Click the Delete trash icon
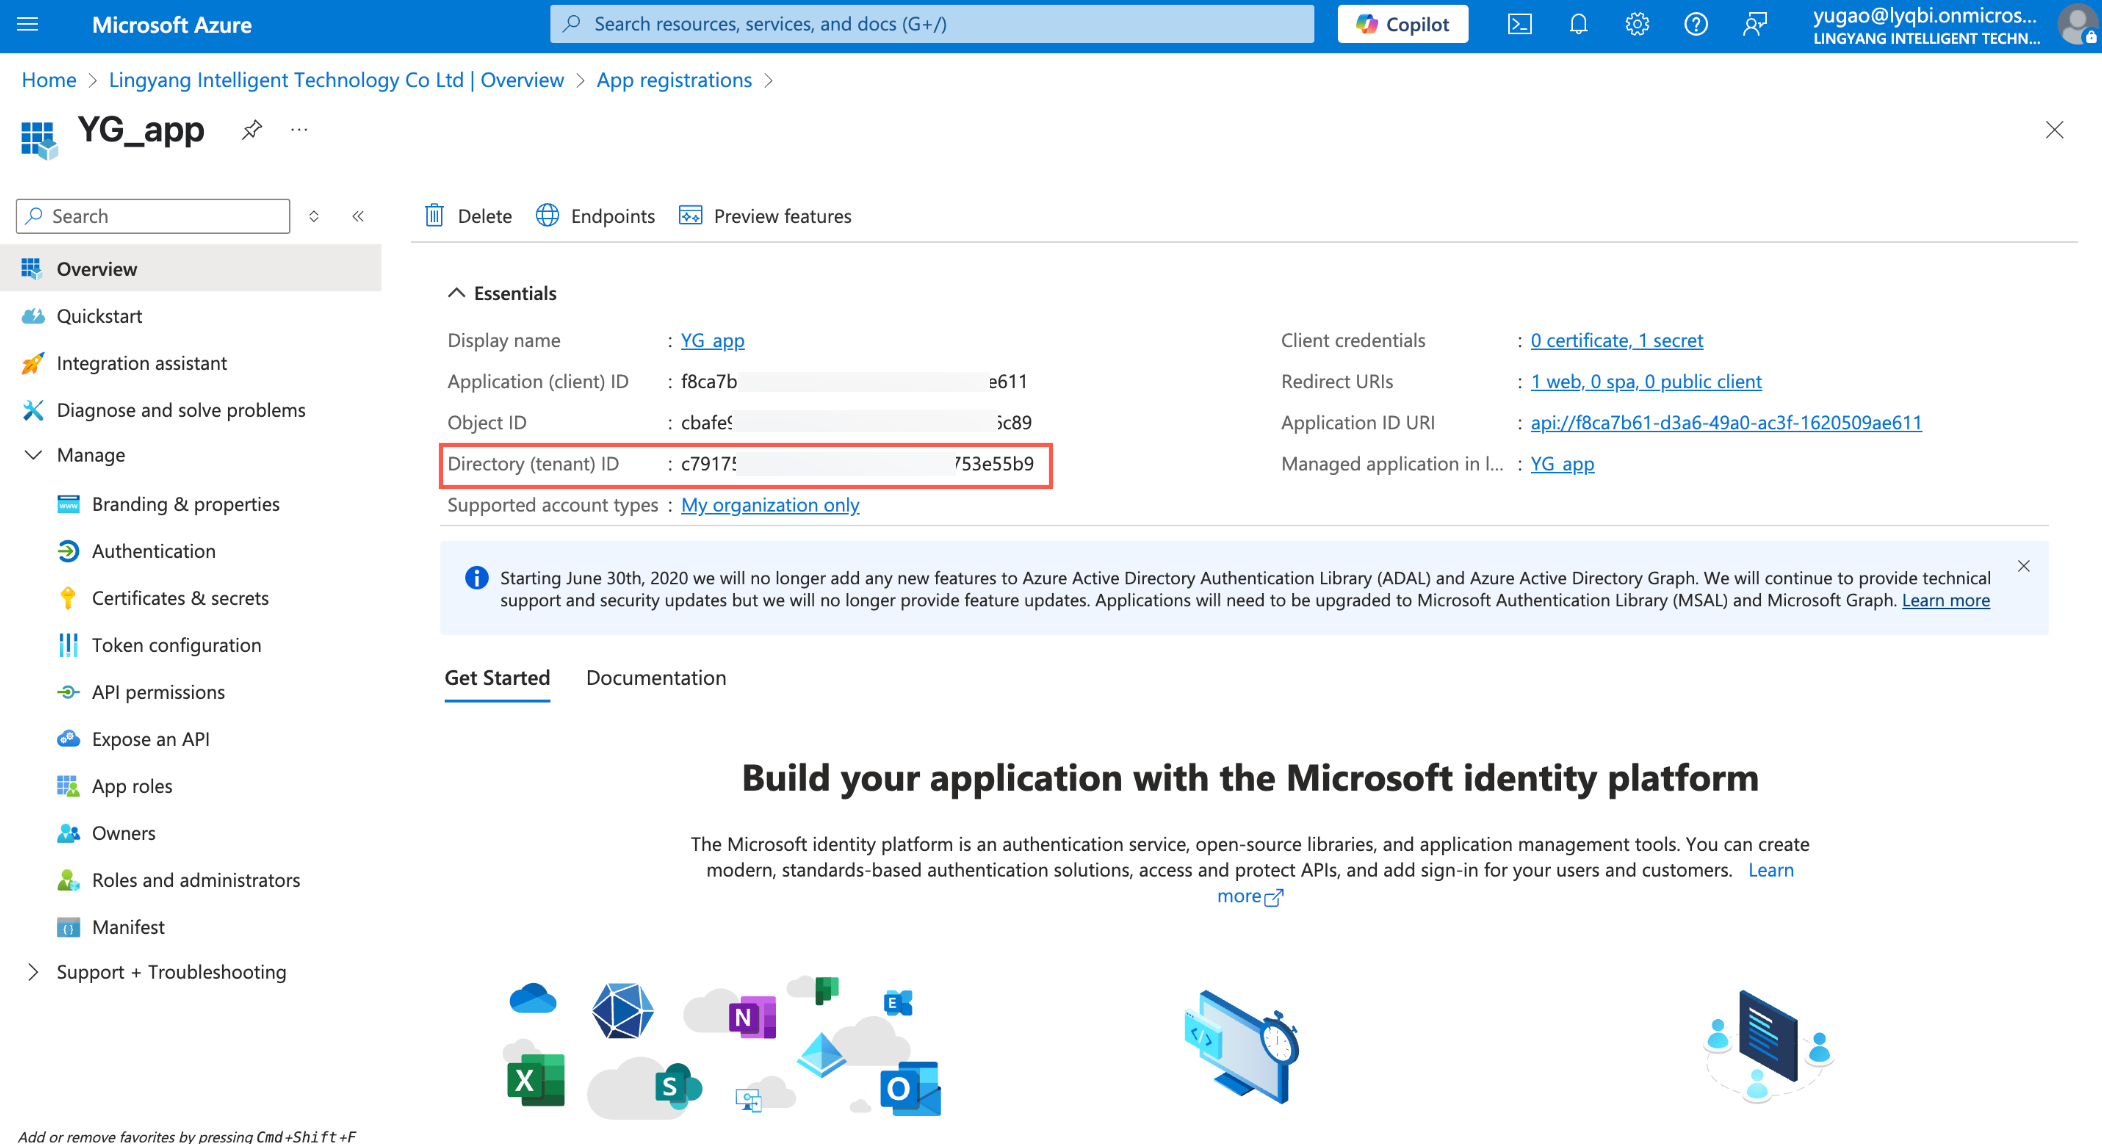This screenshot has height=1144, width=2102. 434,216
